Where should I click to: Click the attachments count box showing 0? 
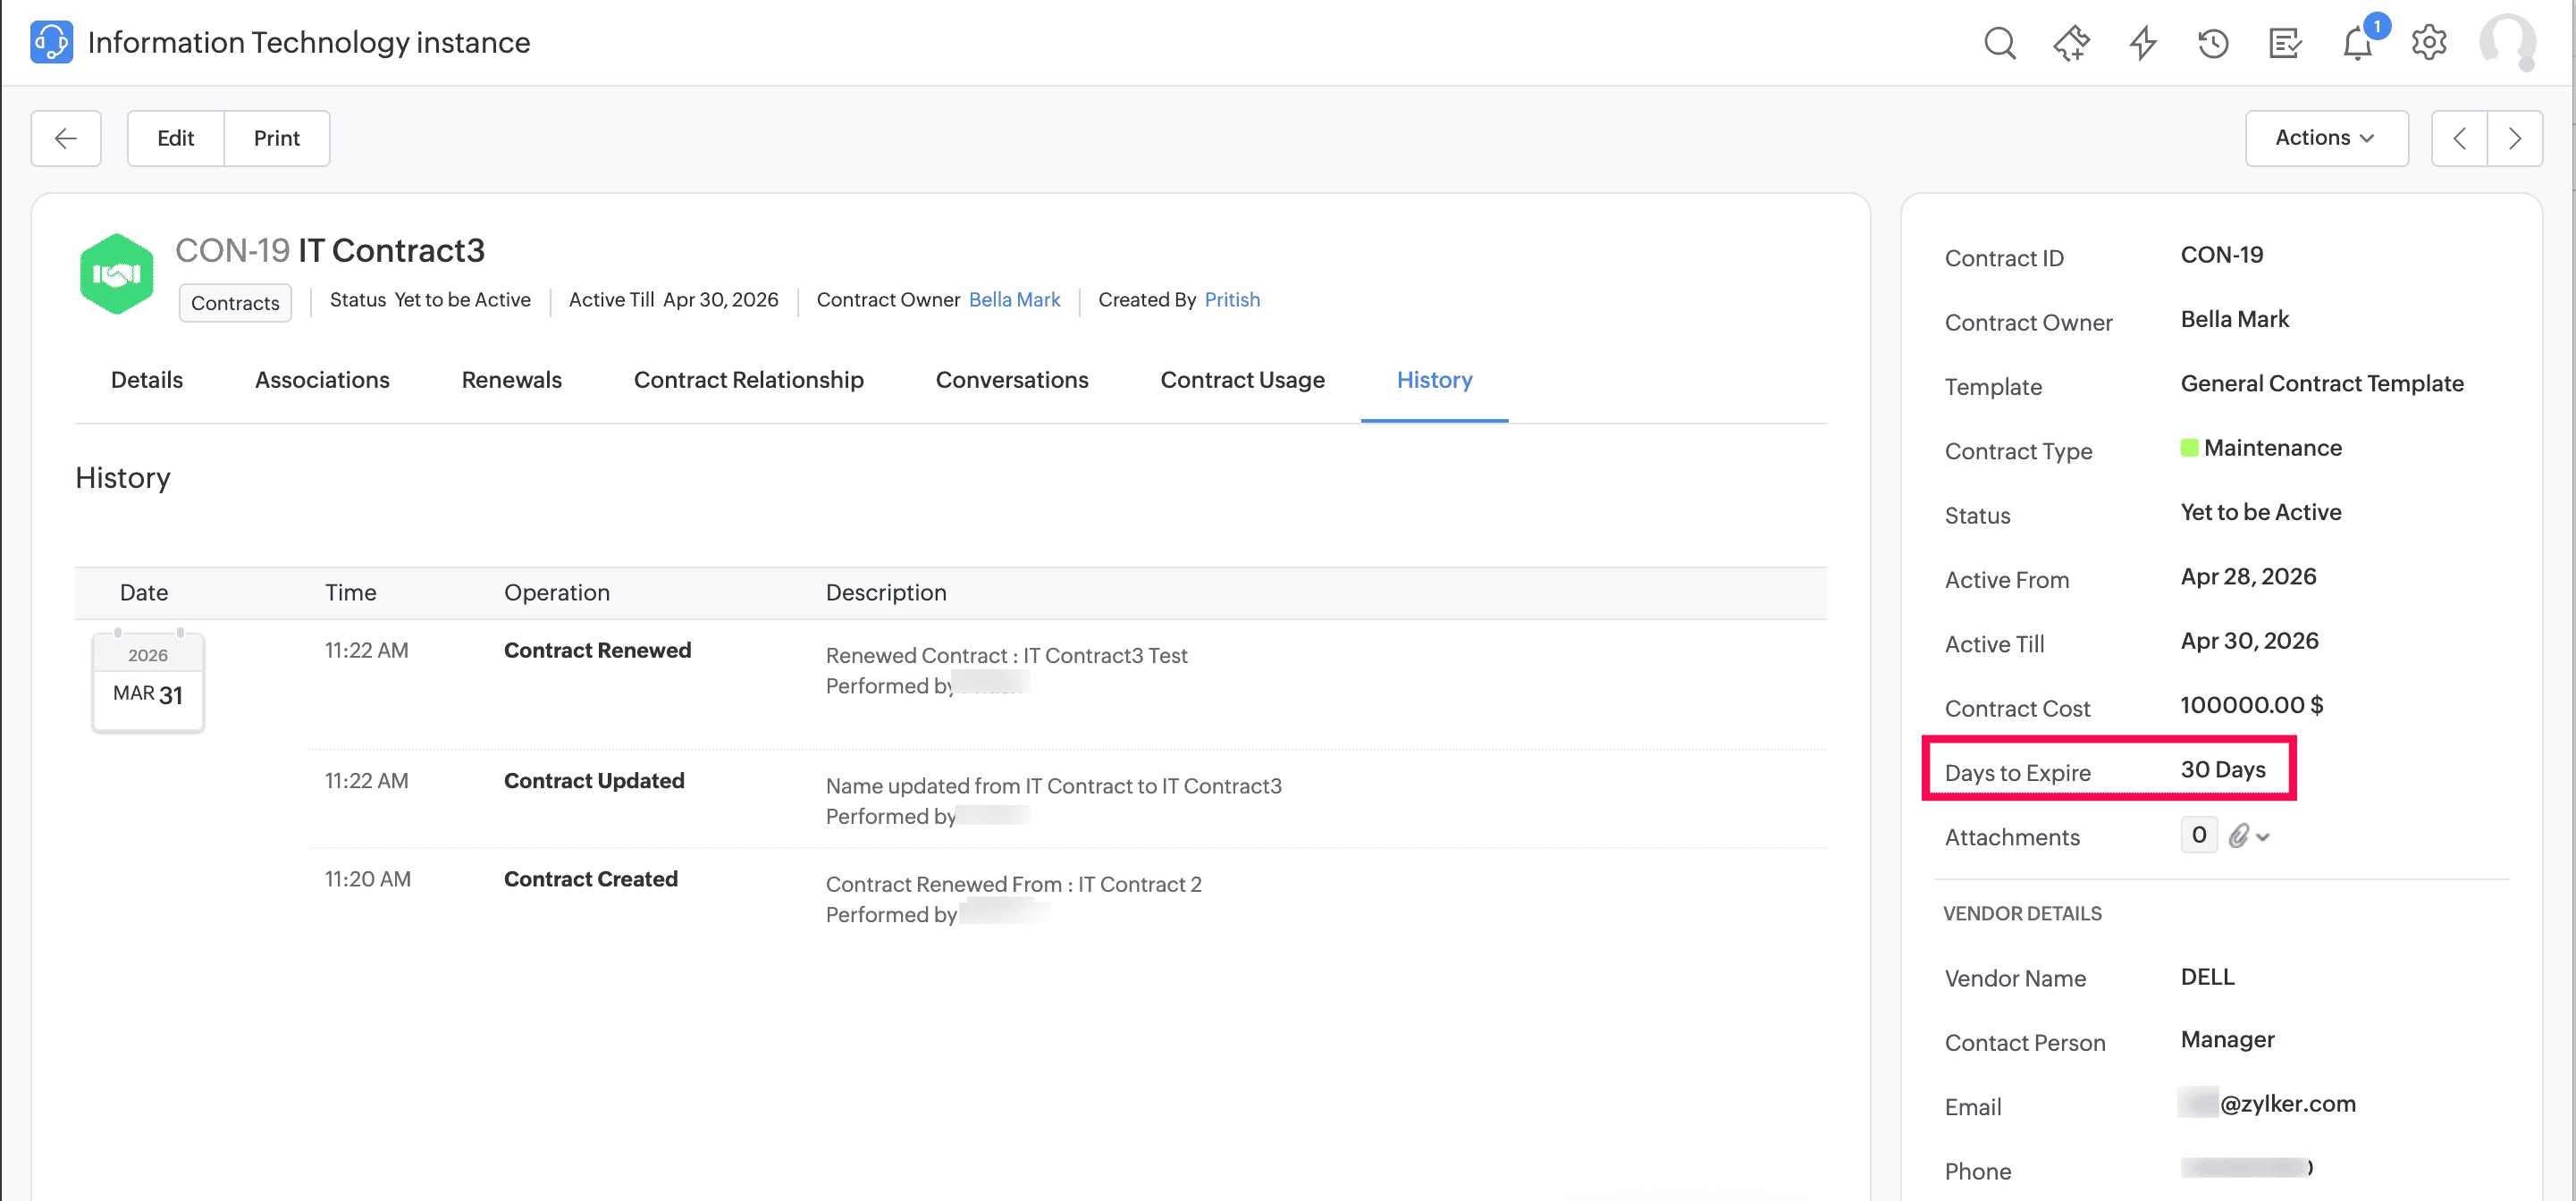pos(2199,835)
